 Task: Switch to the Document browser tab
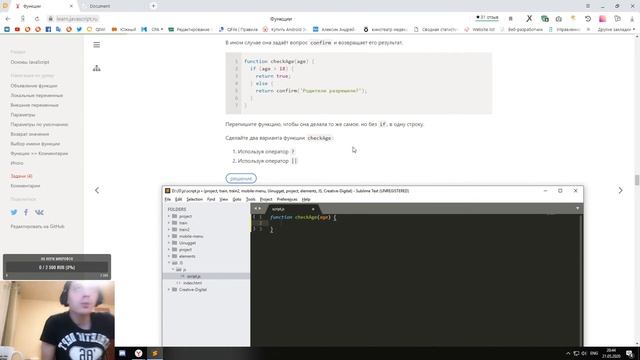[x=114, y=6]
